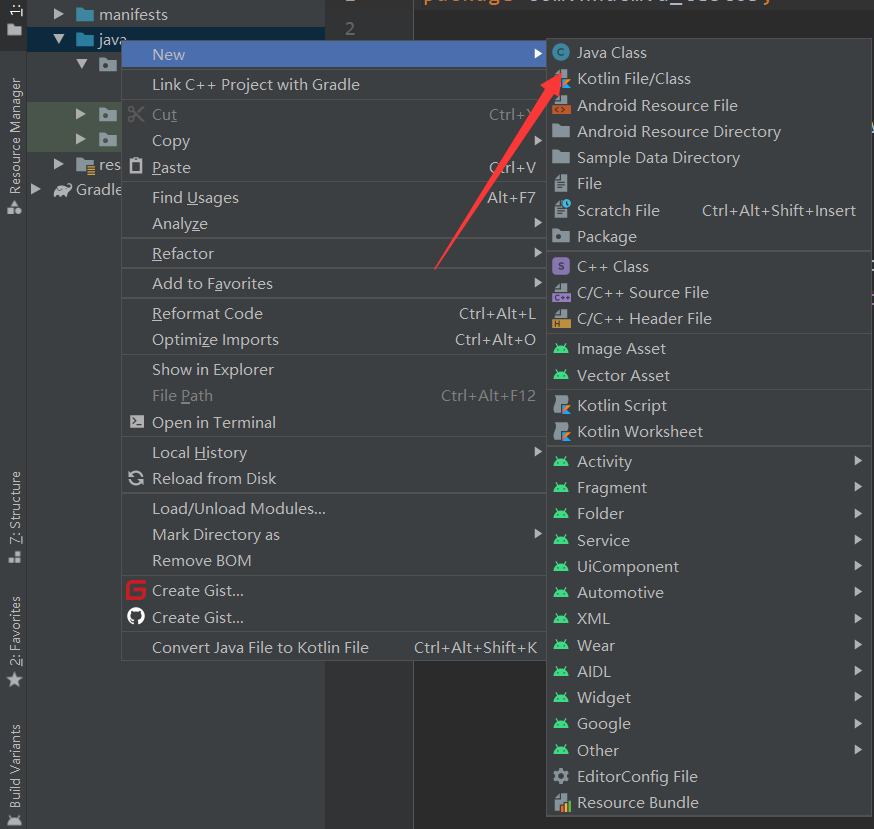Screen dimensions: 874x829
Task: Select Kotlin File/Class from New menu
Action: (x=709, y=79)
